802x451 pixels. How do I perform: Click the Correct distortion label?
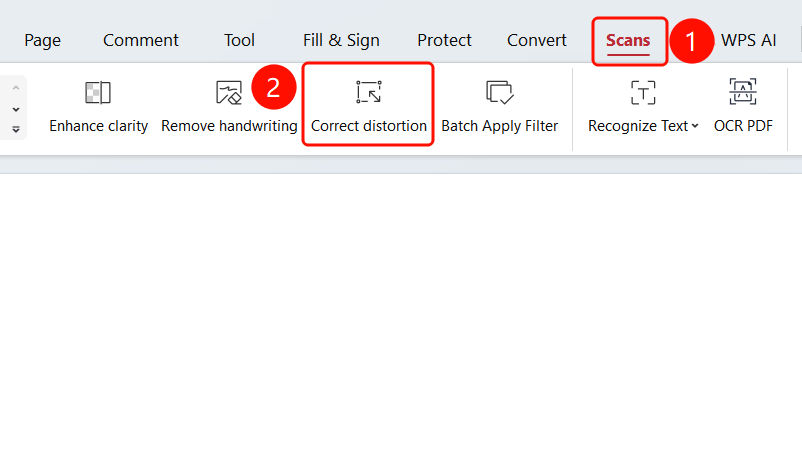point(369,126)
